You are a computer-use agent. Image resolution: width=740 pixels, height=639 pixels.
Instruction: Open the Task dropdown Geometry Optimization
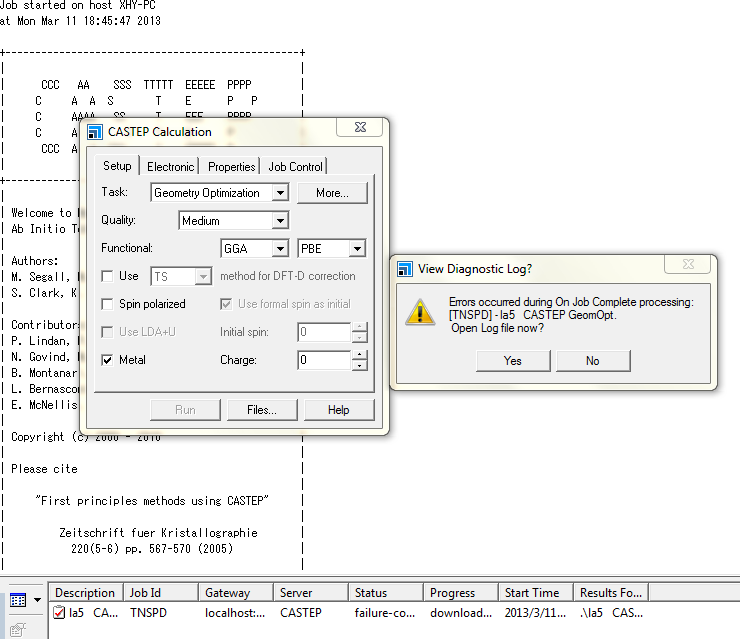coord(280,193)
